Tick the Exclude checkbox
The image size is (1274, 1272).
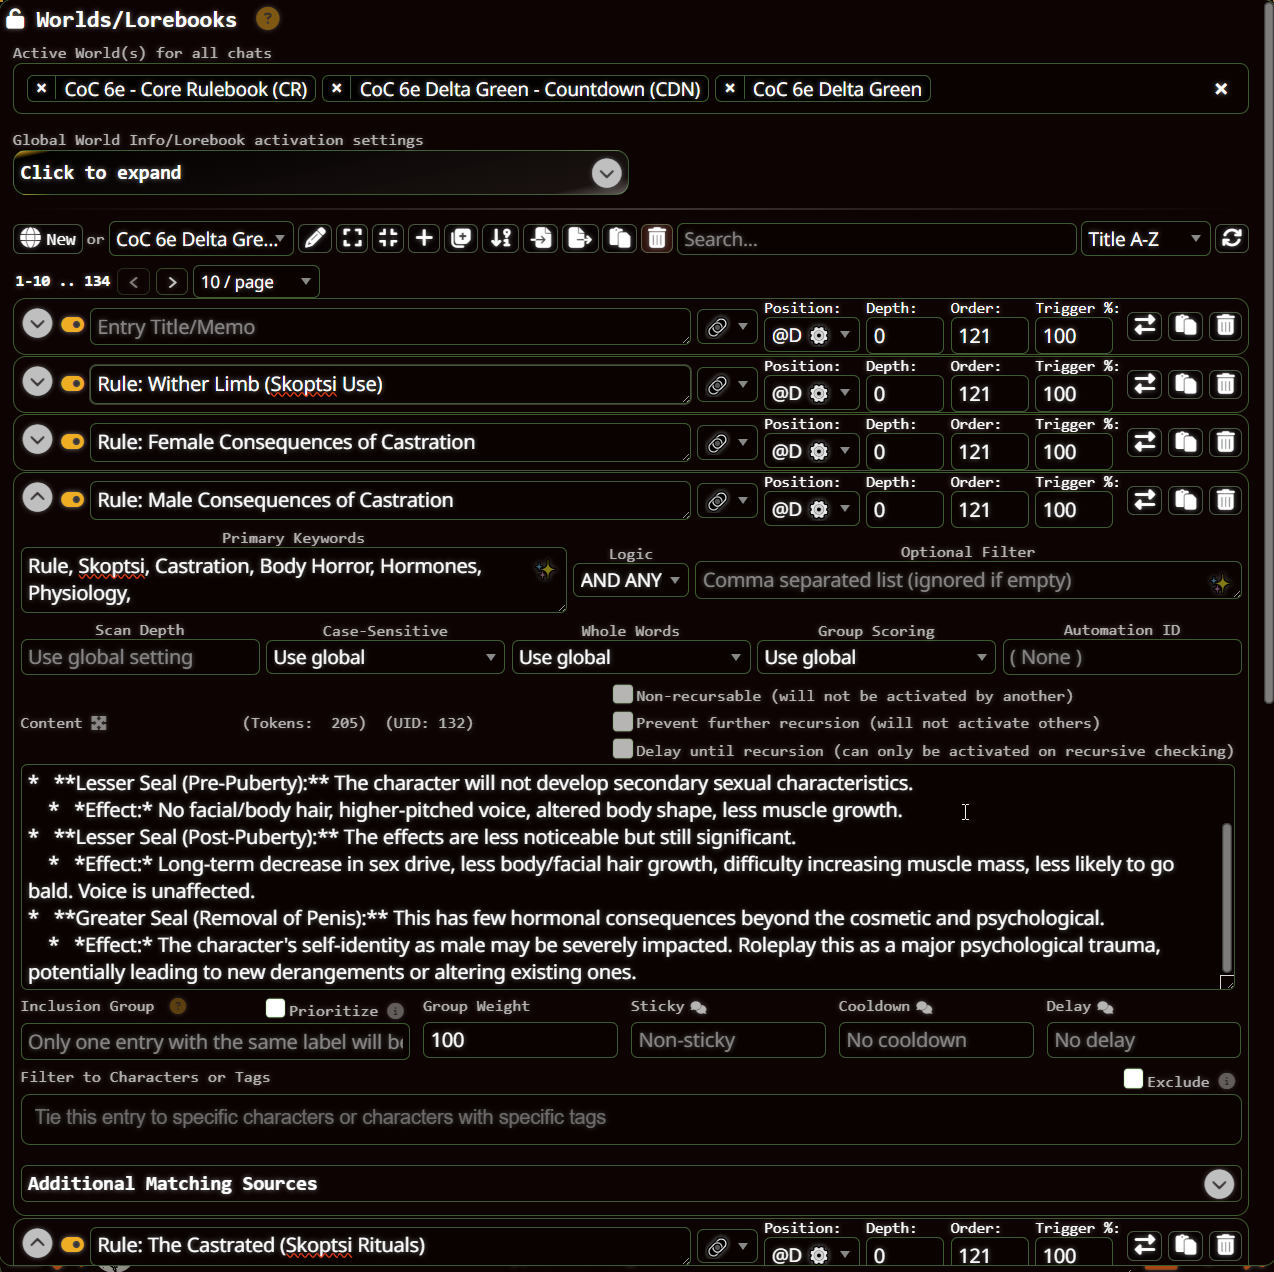pos(1133,1078)
